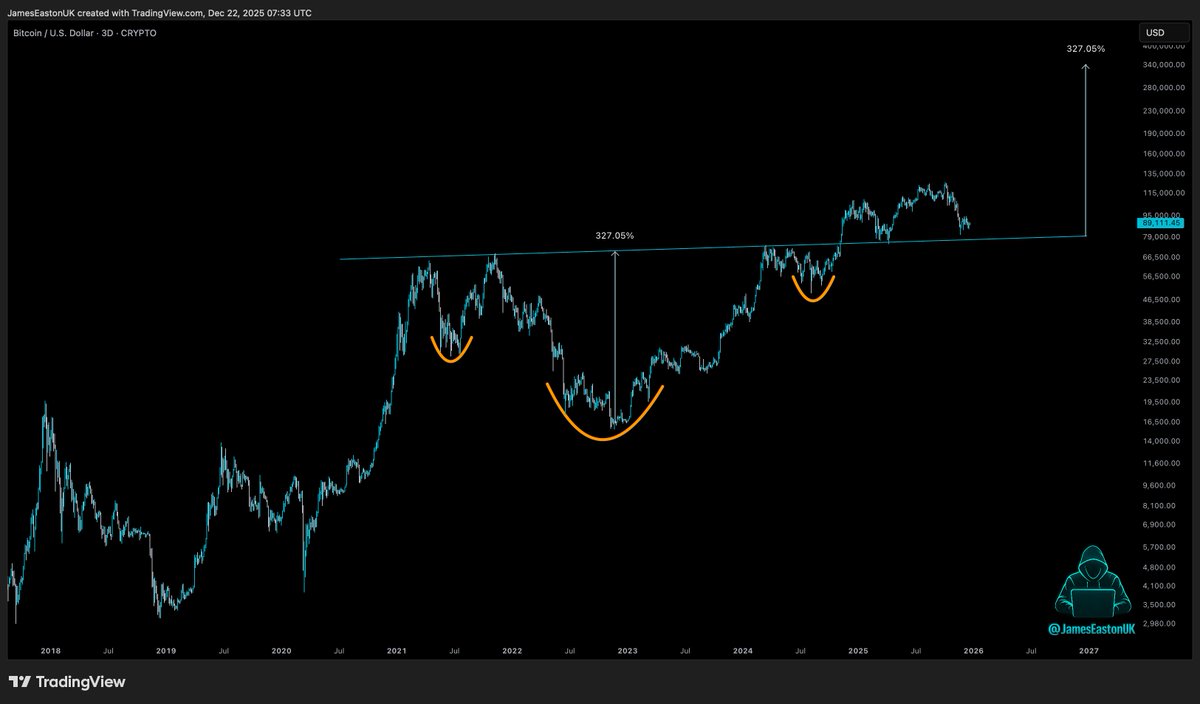Click the 2024 label on time axis
The height and width of the screenshot is (704, 1200).
pyautogui.click(x=743, y=650)
